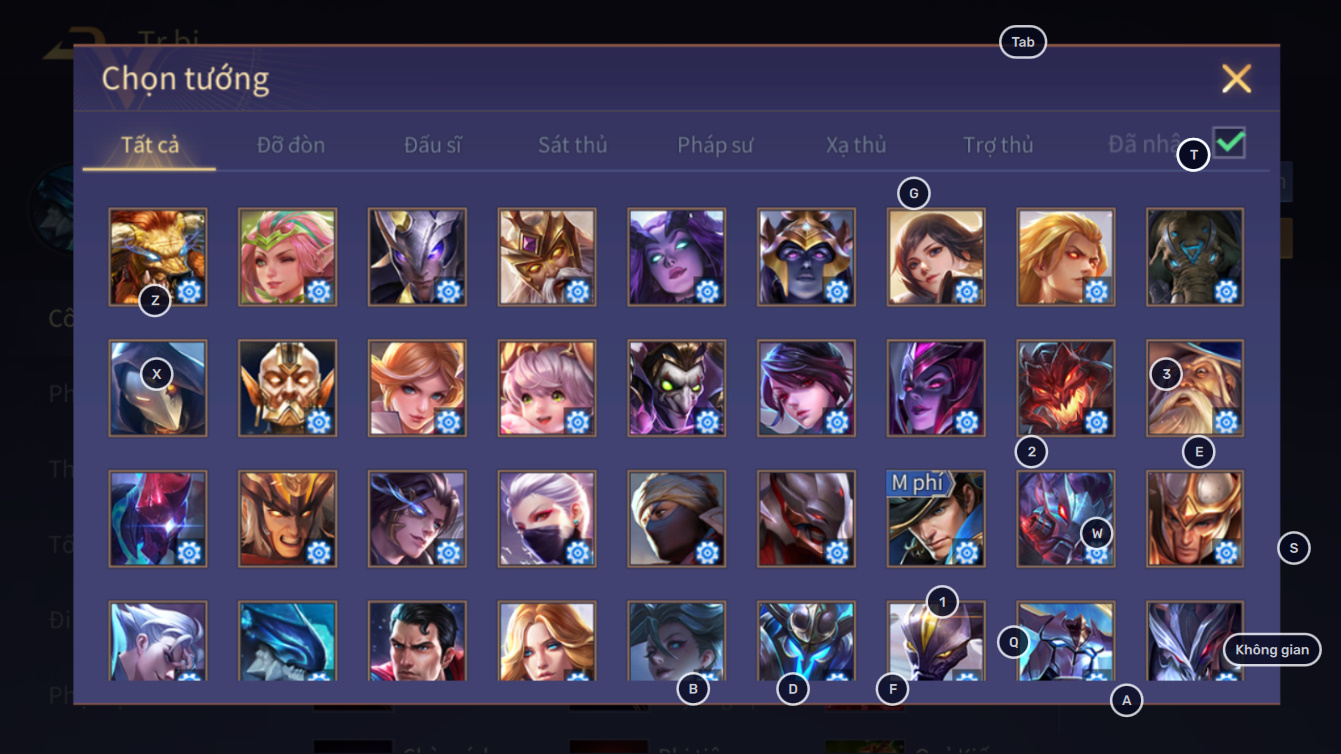Go to the Đấu sĩ tab
The image size is (1341, 754).
[433, 145]
